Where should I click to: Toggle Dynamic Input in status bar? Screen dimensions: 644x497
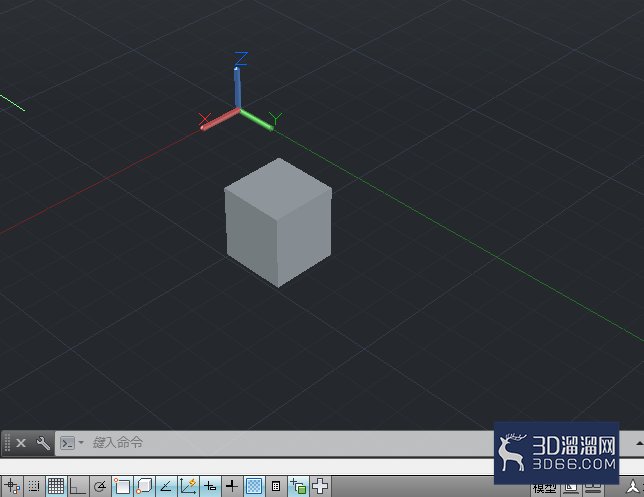[x=210, y=487]
